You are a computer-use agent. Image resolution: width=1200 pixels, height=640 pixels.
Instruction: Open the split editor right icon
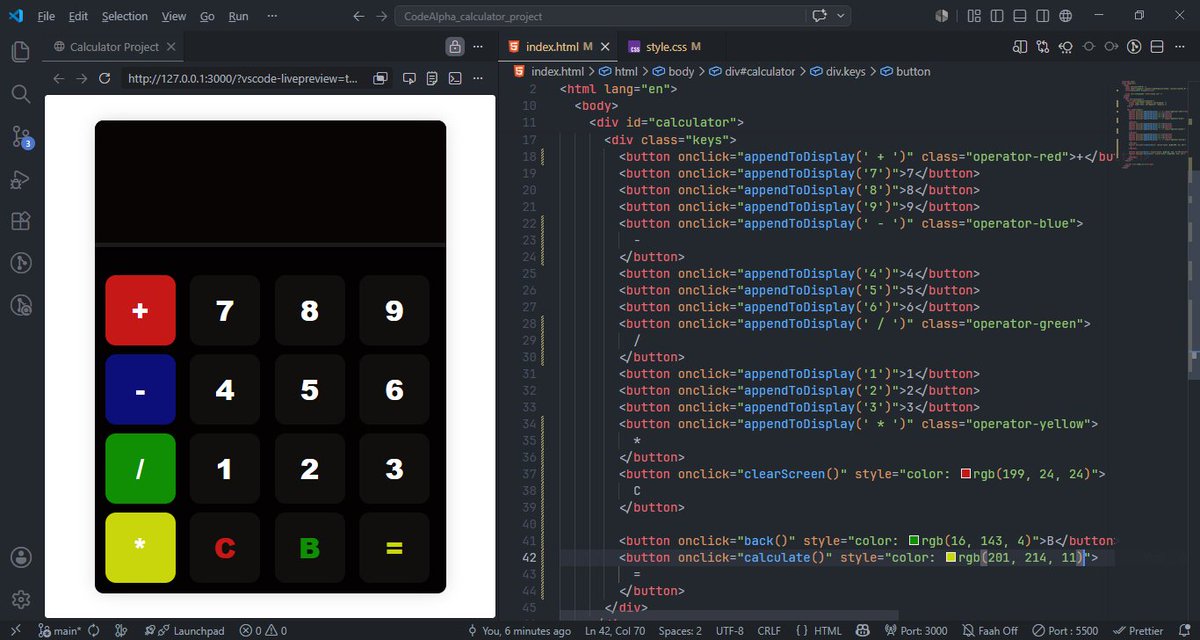click(1020, 47)
